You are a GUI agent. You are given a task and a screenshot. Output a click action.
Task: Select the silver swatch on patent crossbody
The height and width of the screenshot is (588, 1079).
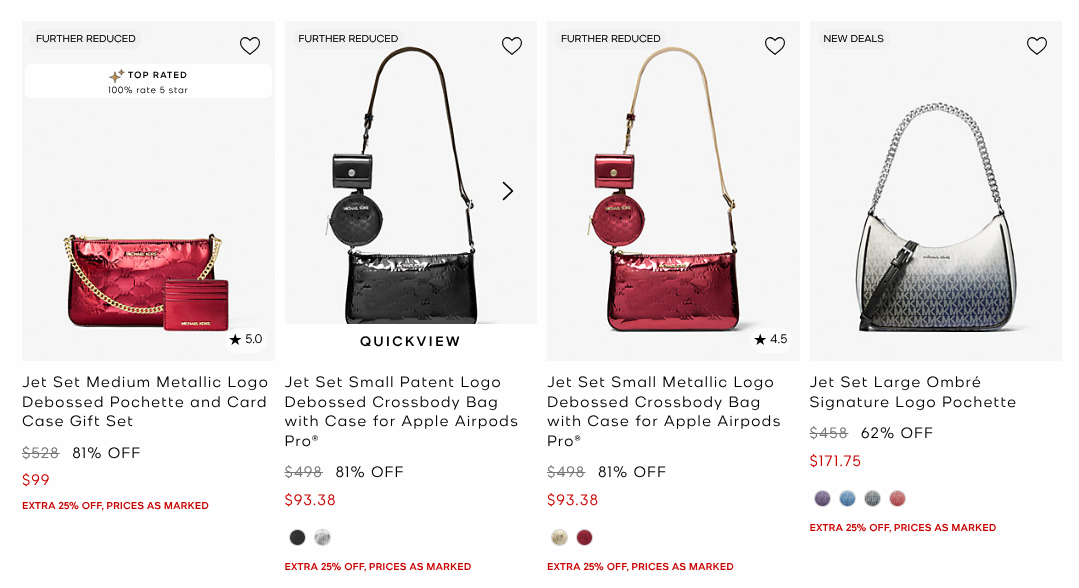(x=322, y=537)
